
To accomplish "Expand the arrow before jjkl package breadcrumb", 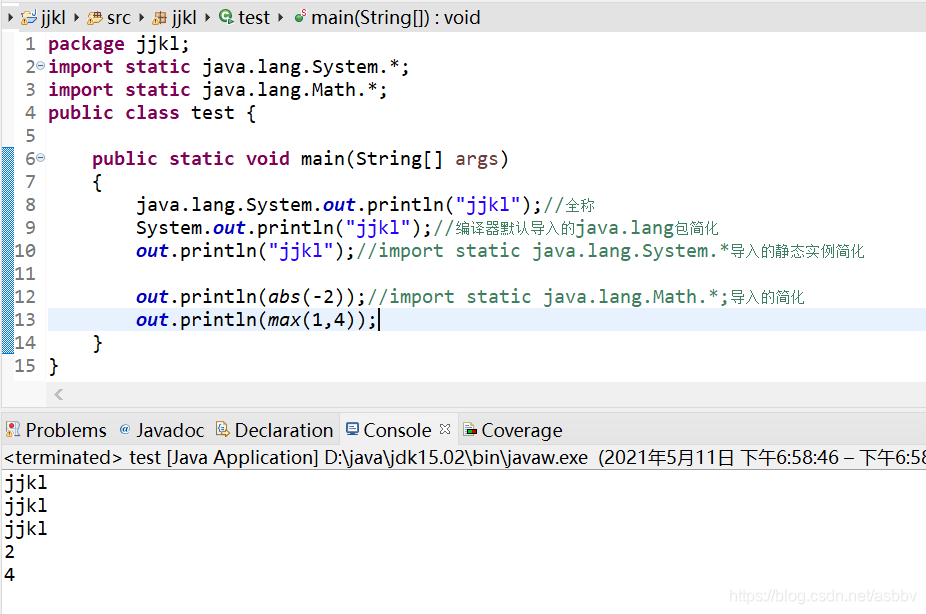I will [142, 18].
